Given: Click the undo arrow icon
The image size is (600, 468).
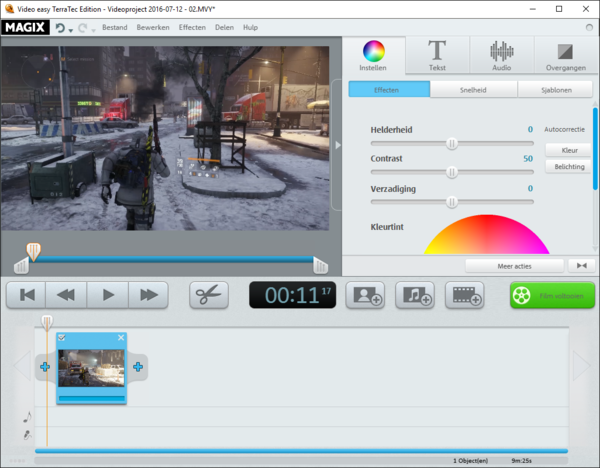Looking at the screenshot, I should tap(60, 28).
